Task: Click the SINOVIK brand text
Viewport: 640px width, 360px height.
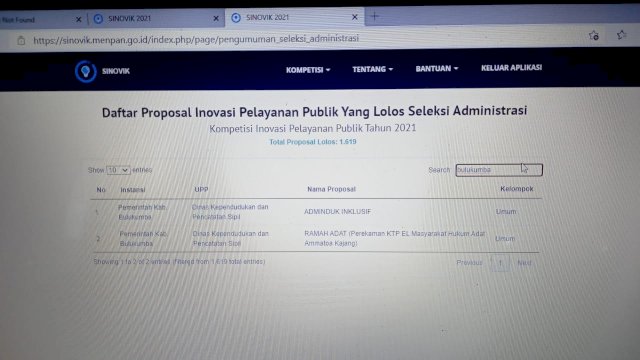Action: pos(116,71)
